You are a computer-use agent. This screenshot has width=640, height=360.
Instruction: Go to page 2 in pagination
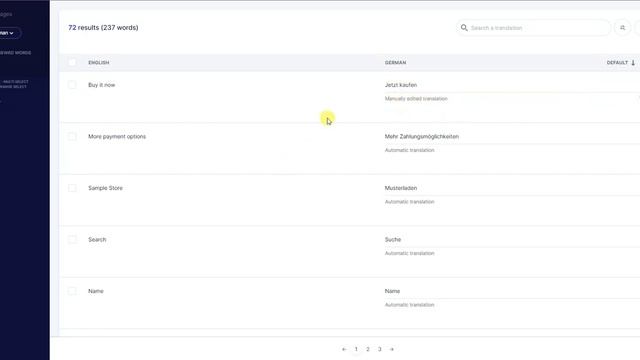point(368,349)
